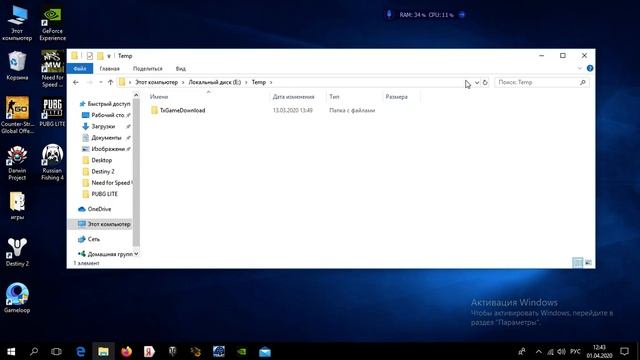This screenshot has height=360, width=640.
Task: Select Russian Fishing 4 desktop shortcut
Action: pos(52,162)
